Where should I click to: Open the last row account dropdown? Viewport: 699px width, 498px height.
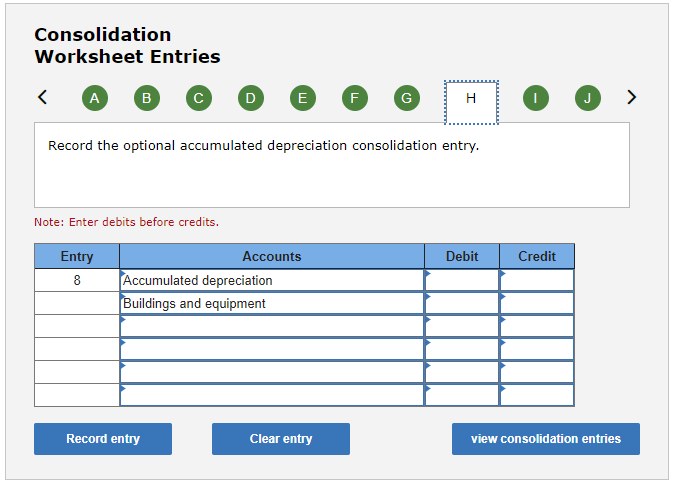point(272,395)
